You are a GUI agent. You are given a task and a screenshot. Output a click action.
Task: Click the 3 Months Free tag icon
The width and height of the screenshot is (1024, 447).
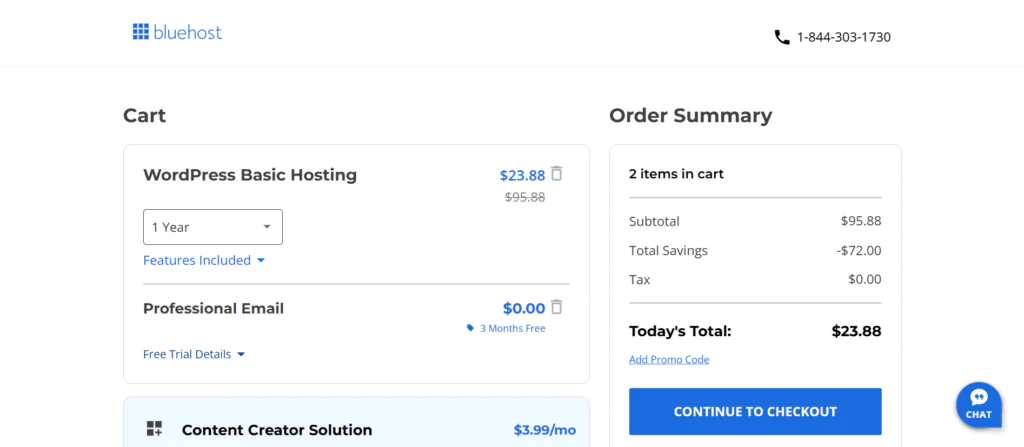470,328
